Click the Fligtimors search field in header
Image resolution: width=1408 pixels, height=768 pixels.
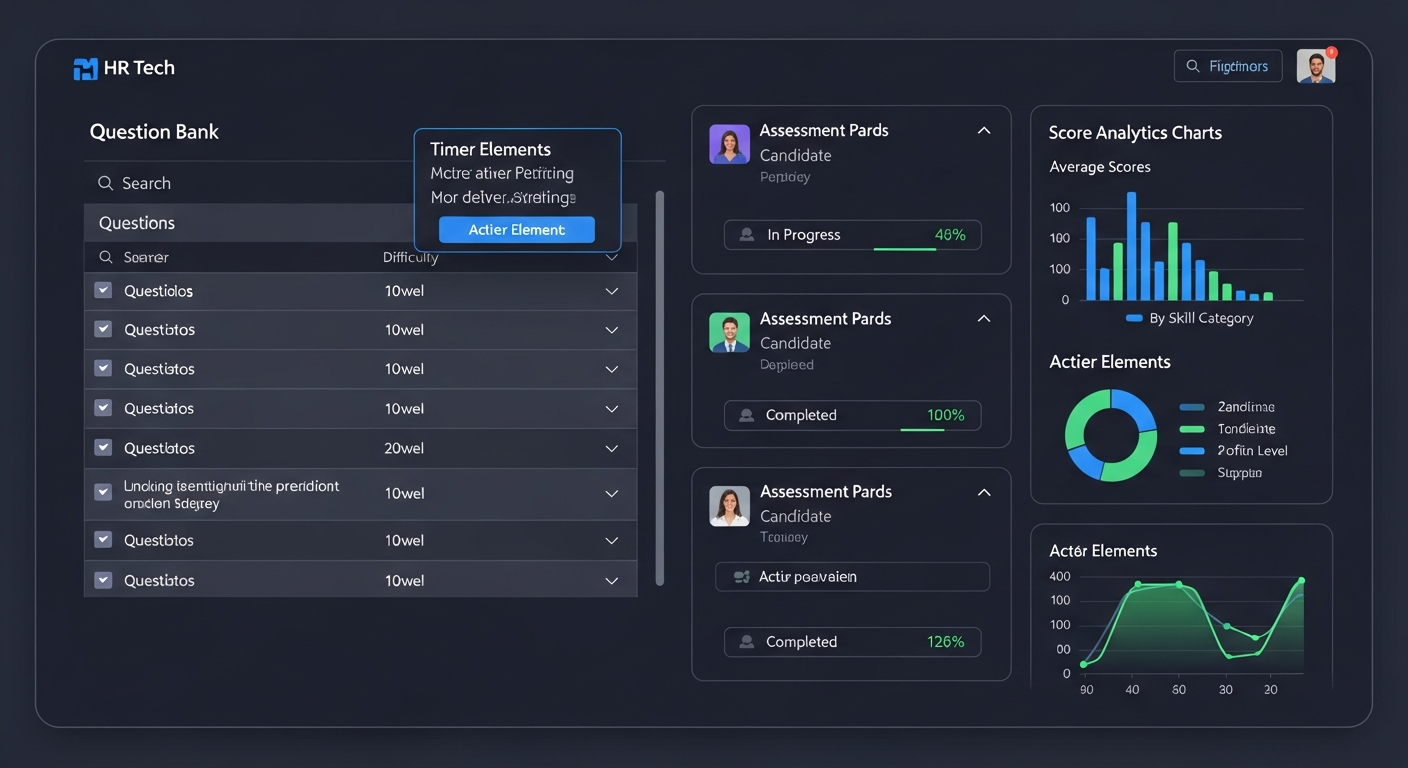click(x=1228, y=67)
